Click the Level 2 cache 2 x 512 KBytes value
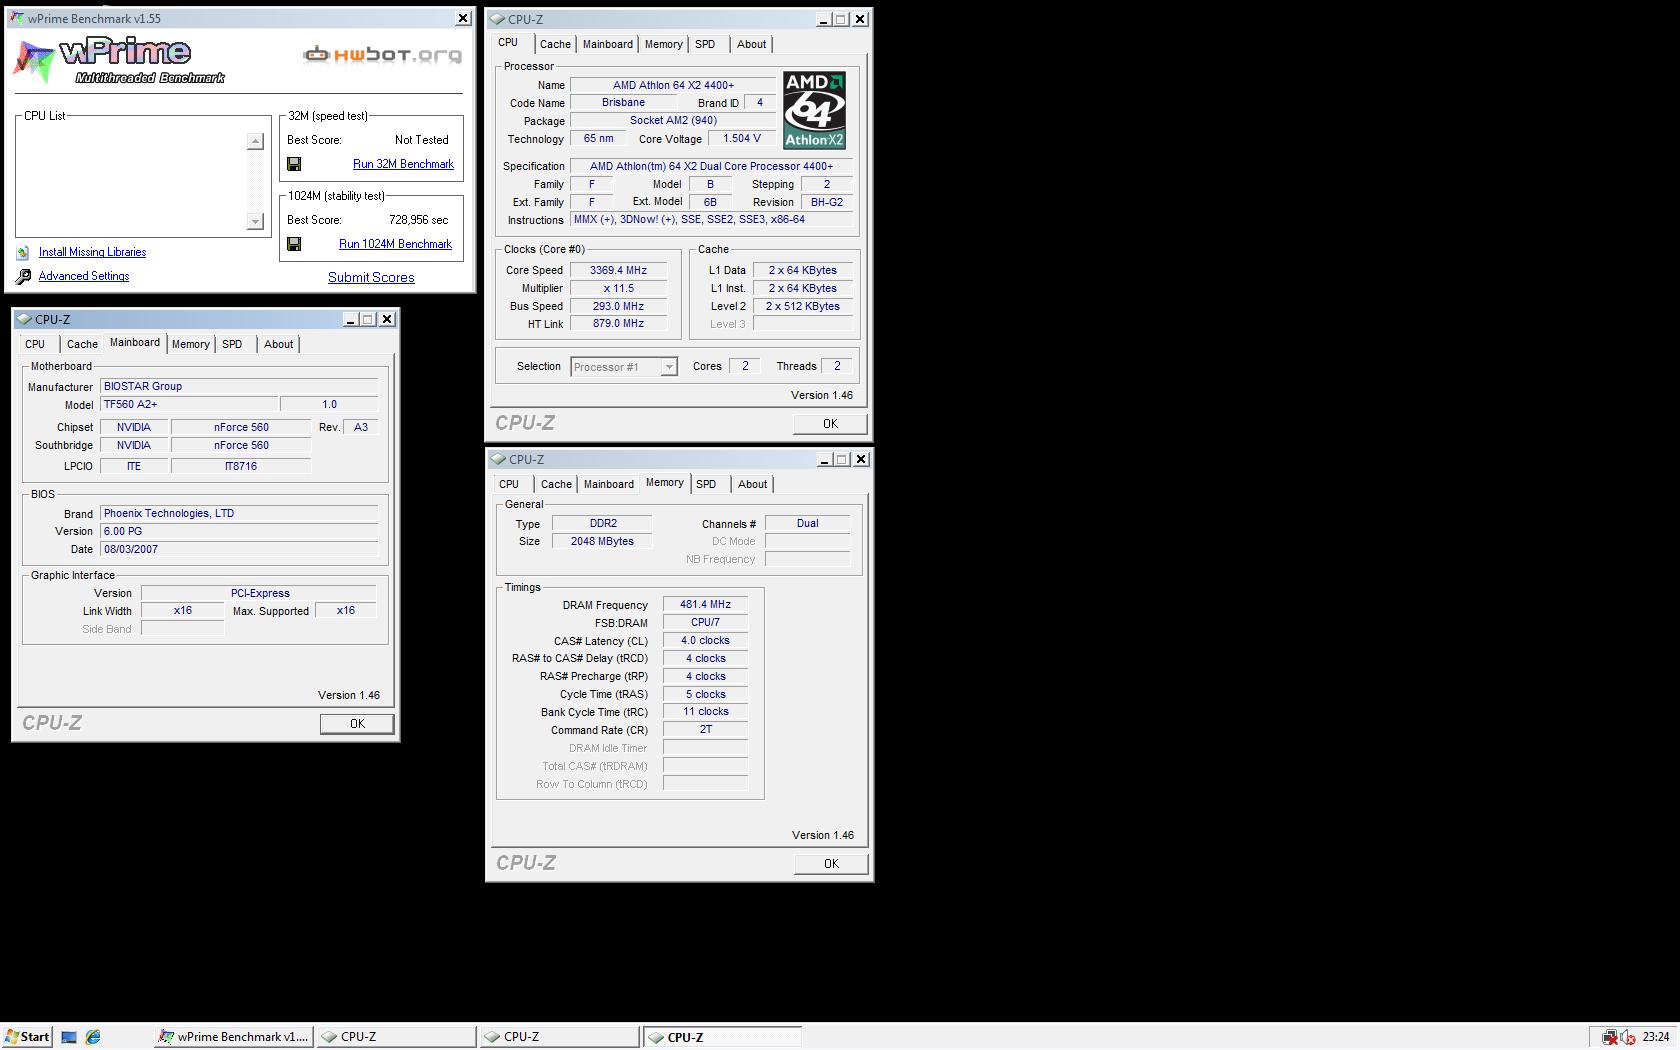 coord(803,306)
